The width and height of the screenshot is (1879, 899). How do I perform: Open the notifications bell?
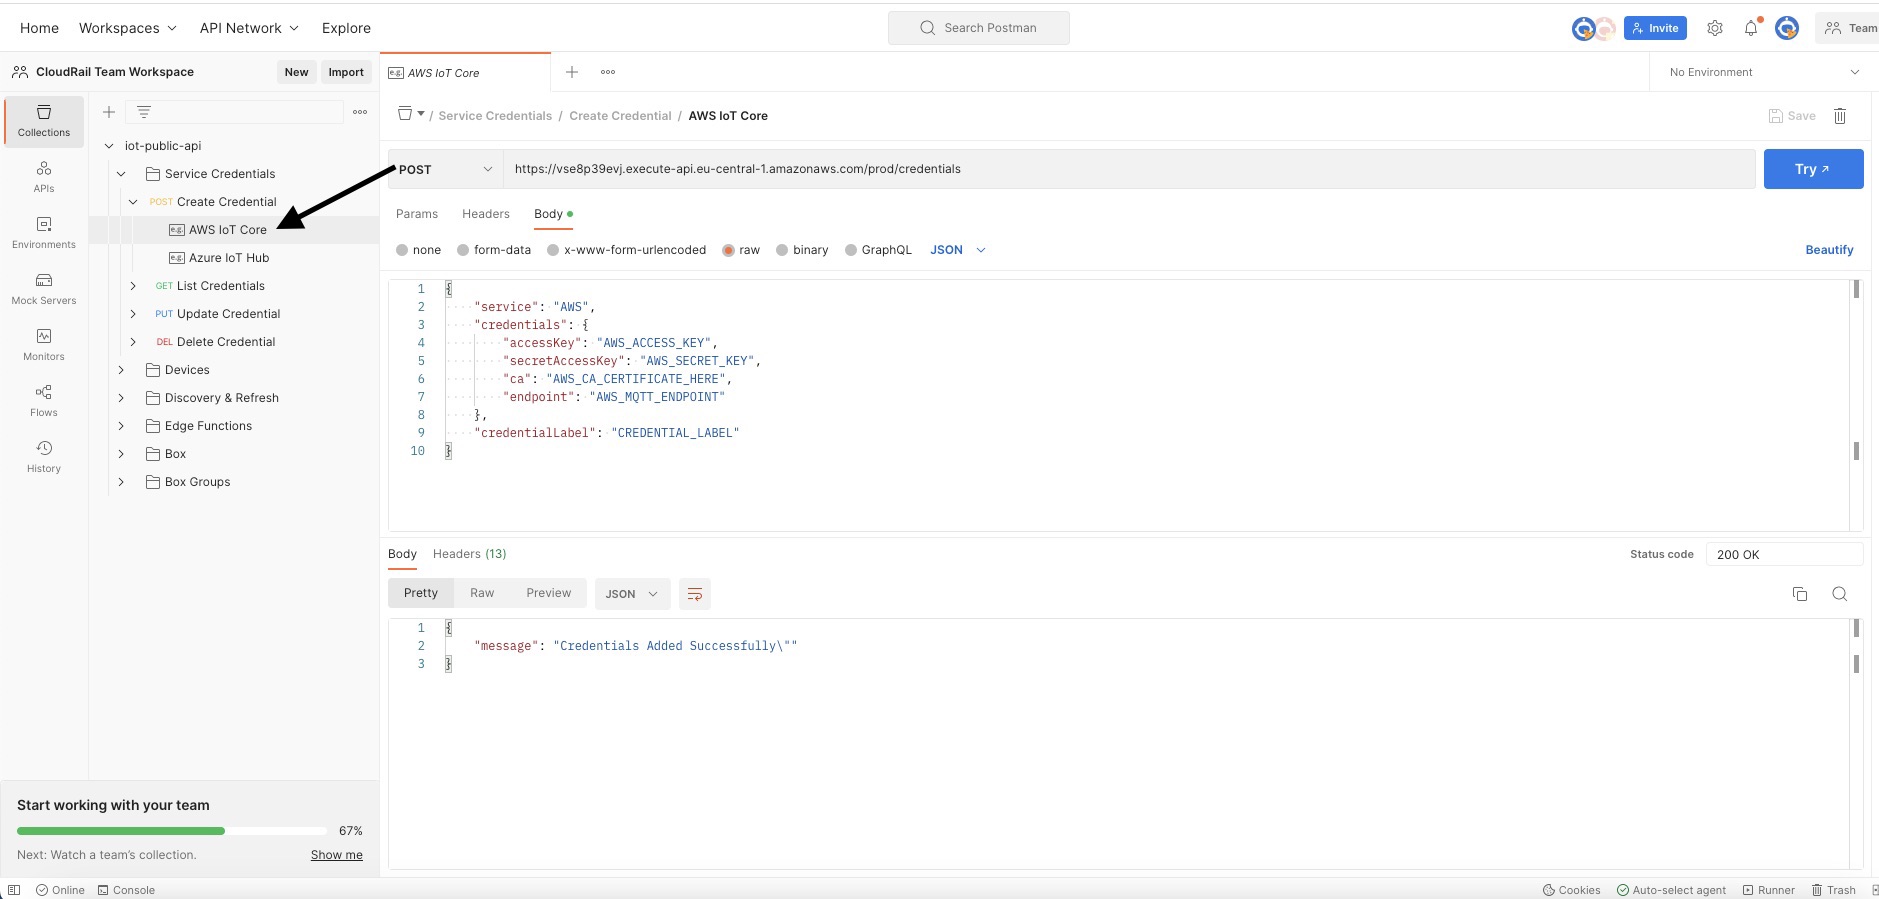1751,28
